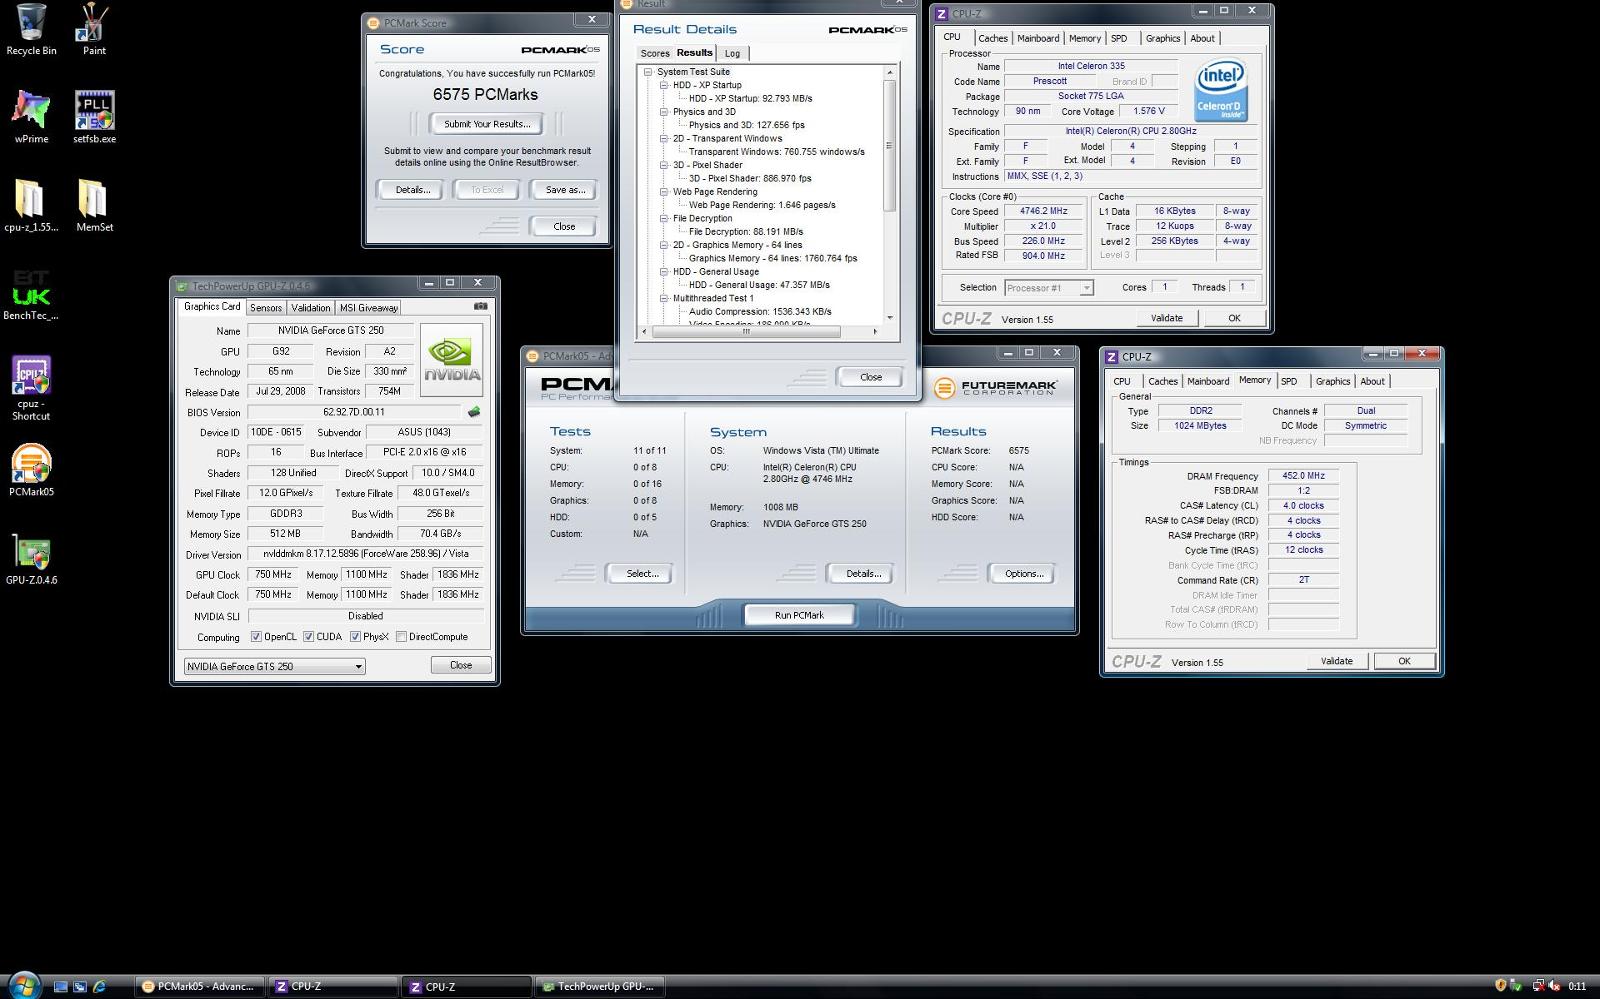Click the Select button under Tests
This screenshot has width=1600, height=999.
tap(642, 574)
